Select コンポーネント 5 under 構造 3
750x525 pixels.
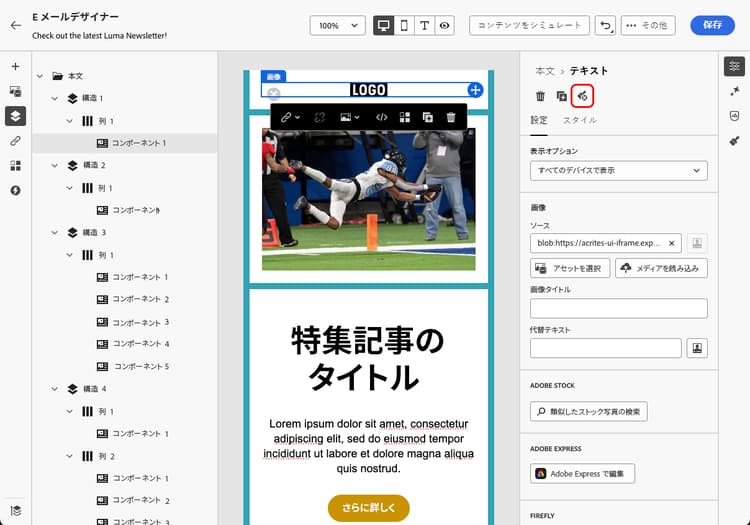pos(133,367)
